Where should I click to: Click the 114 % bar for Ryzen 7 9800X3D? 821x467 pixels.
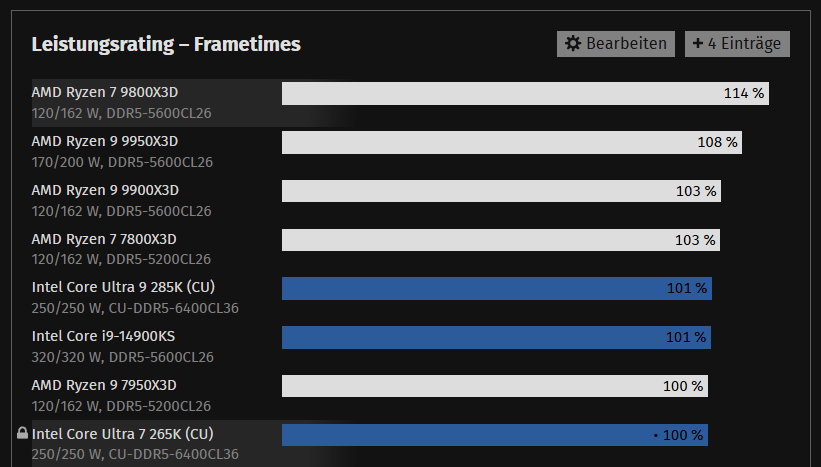click(x=524, y=94)
